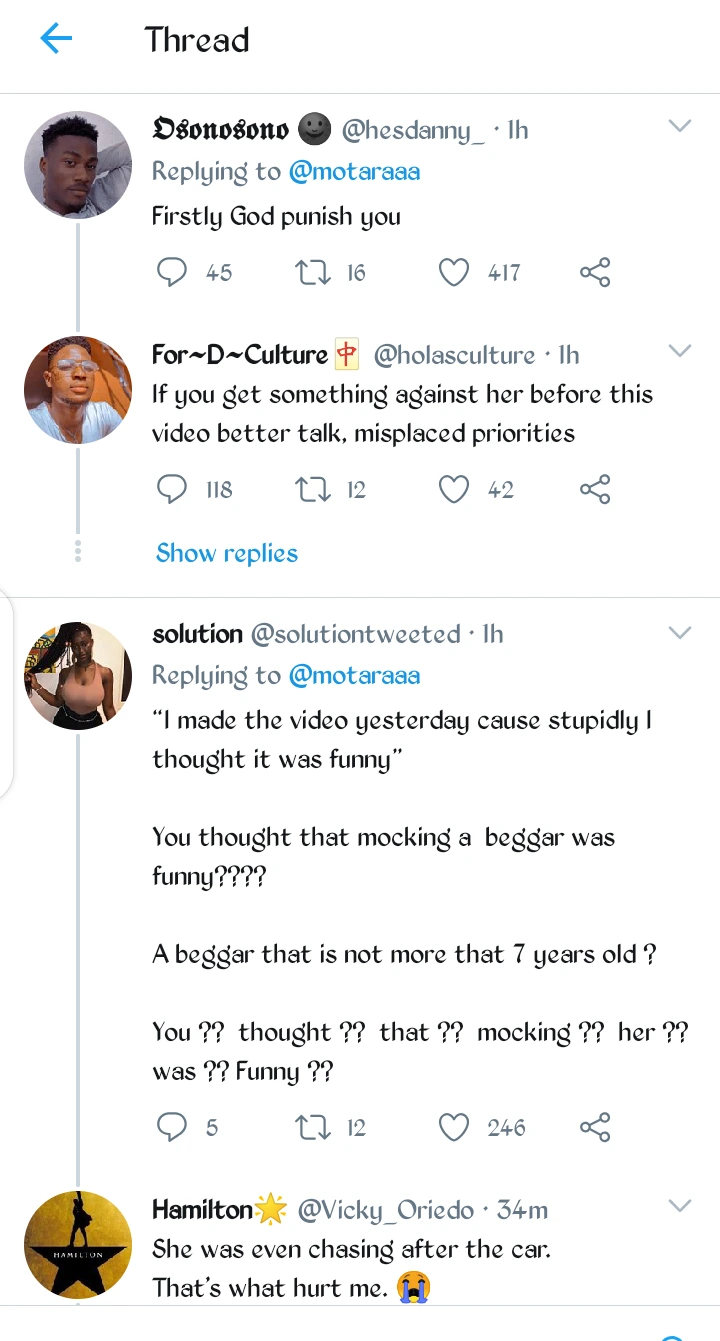Show replies under holasculture's tweet

[227, 553]
